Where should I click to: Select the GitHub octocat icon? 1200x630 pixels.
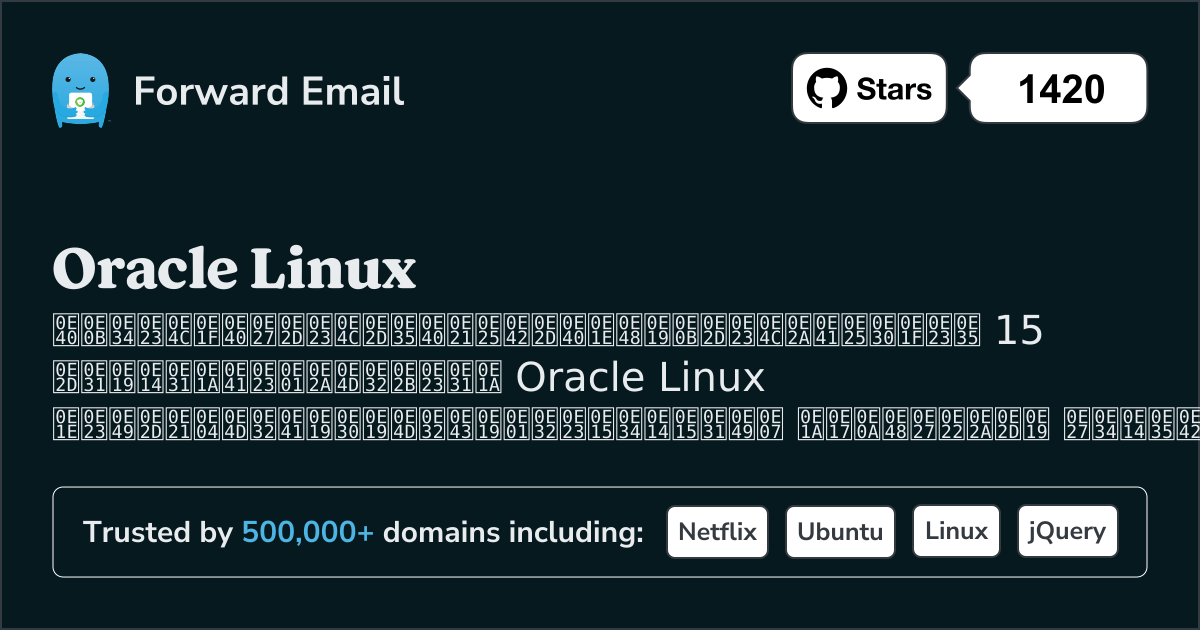(x=826, y=88)
